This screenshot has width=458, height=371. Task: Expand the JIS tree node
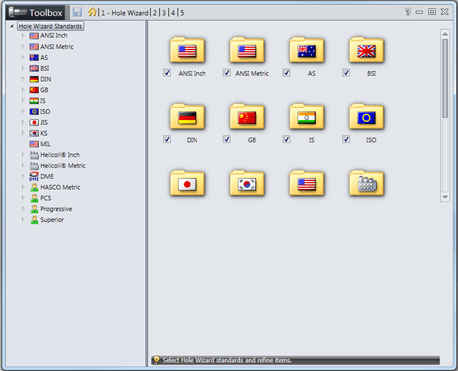(x=23, y=122)
